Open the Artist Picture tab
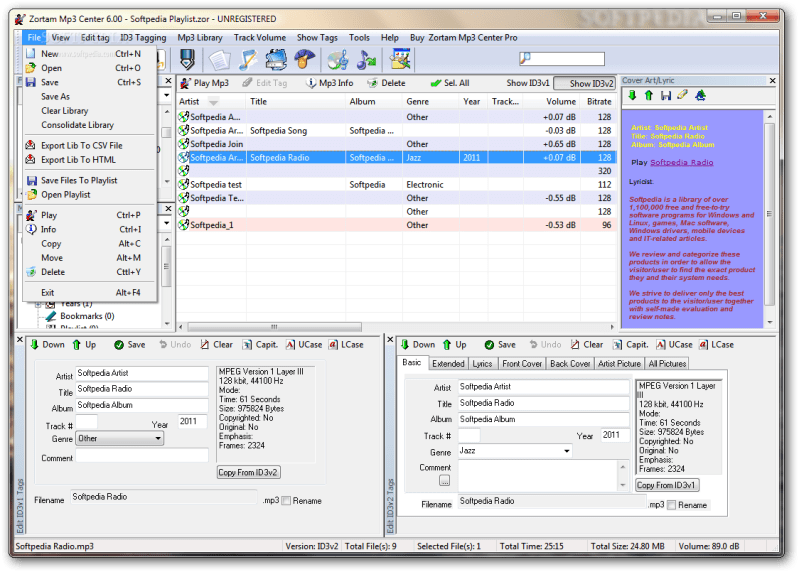The height and width of the screenshot is (572, 799). point(619,364)
